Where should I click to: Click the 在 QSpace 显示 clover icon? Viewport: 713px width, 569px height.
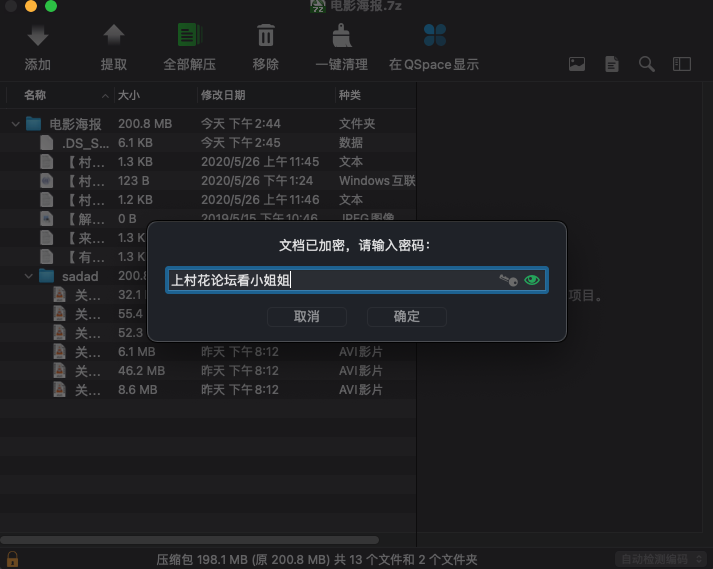pos(434,37)
